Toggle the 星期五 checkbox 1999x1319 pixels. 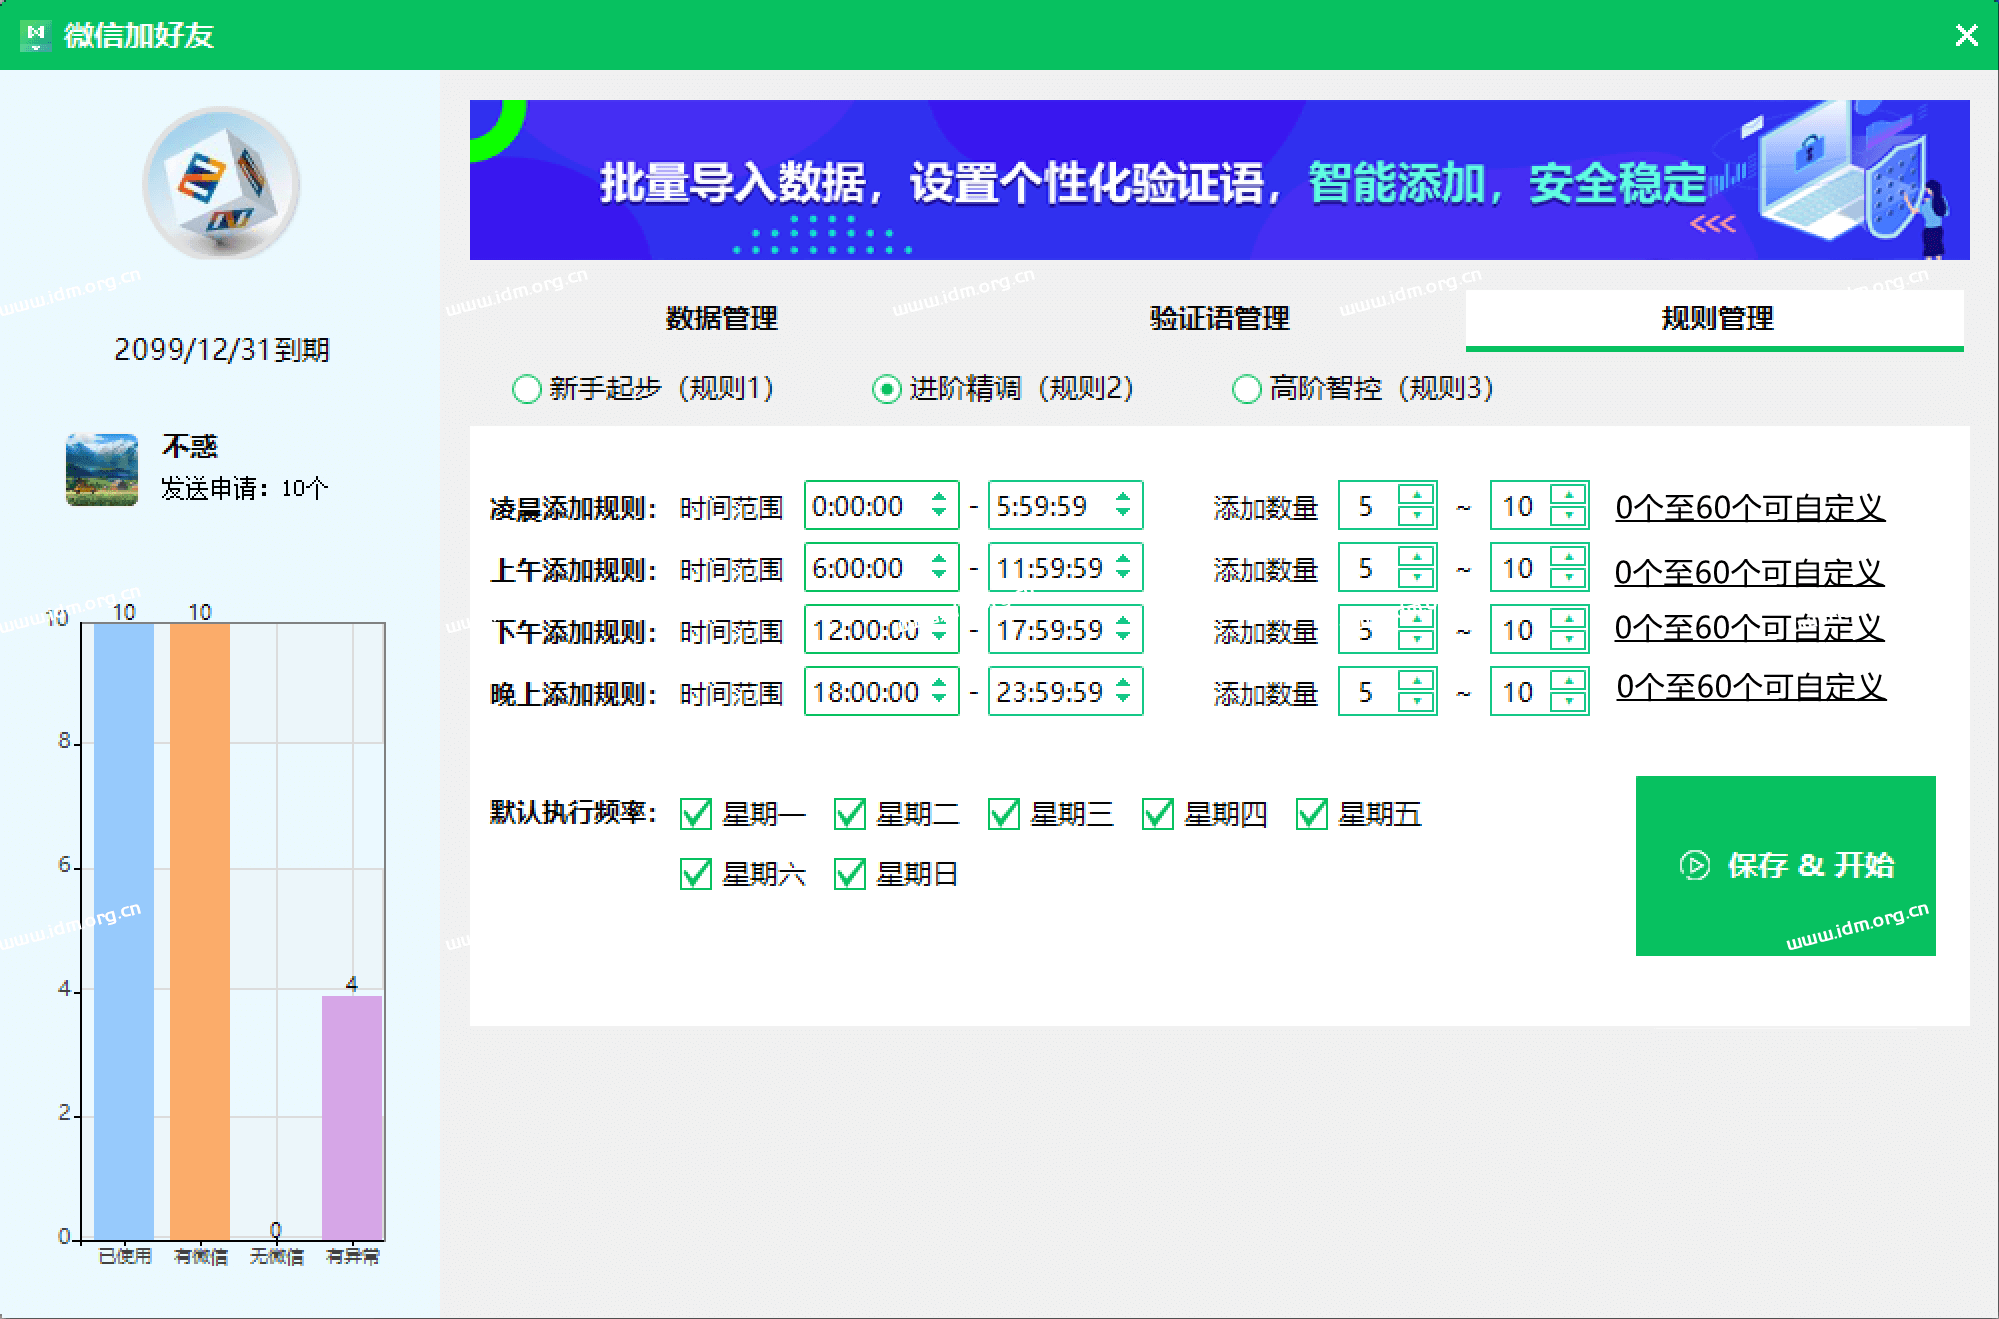pos(1312,814)
